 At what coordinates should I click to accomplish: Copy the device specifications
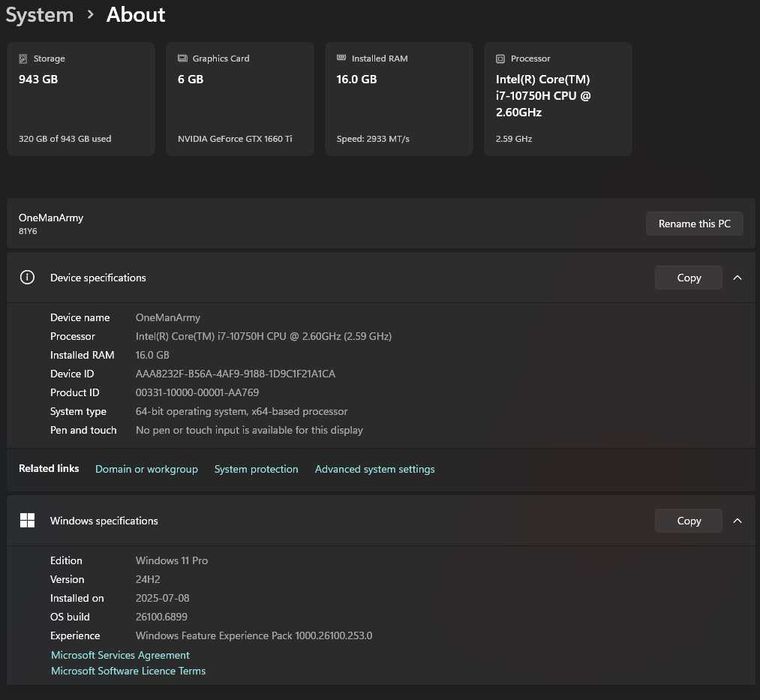[688, 278]
